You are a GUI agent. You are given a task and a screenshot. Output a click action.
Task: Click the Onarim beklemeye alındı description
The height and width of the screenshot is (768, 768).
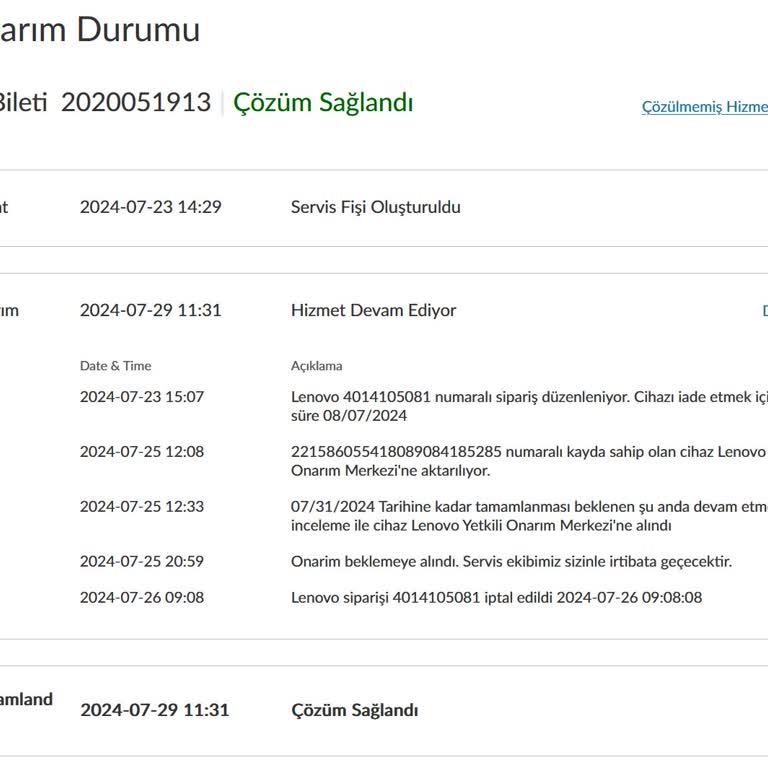click(x=511, y=562)
